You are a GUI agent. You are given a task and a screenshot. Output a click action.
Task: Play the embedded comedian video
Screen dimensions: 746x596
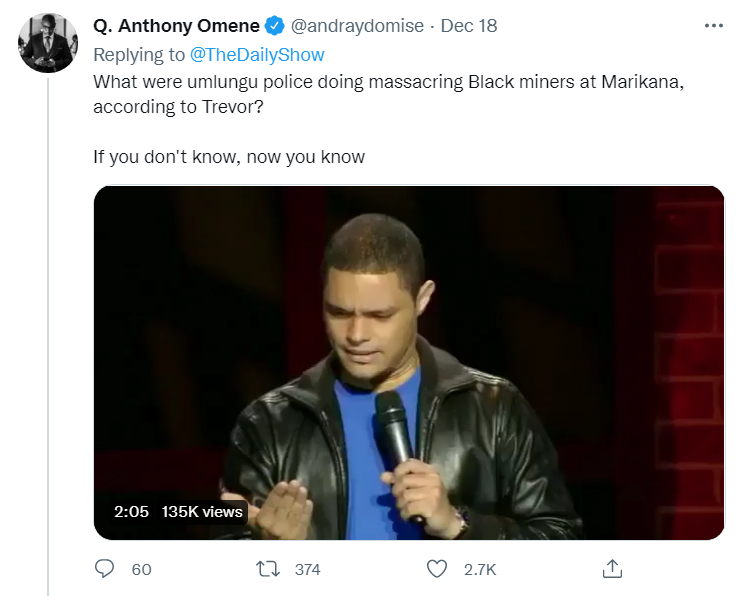click(408, 362)
